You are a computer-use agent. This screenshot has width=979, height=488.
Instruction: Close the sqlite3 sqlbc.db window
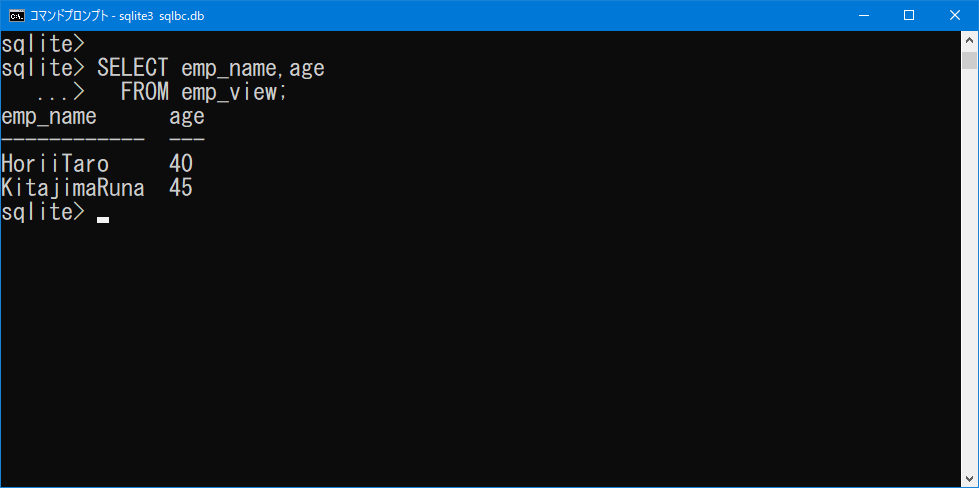point(955,16)
